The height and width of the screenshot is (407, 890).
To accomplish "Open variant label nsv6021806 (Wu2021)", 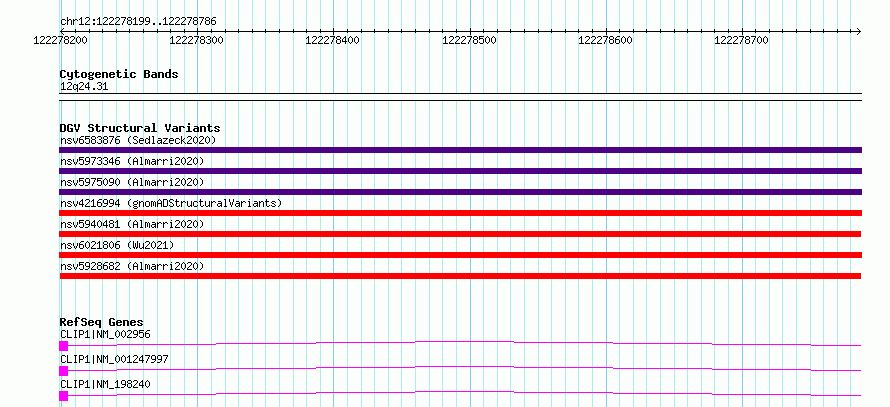I will pos(117,245).
